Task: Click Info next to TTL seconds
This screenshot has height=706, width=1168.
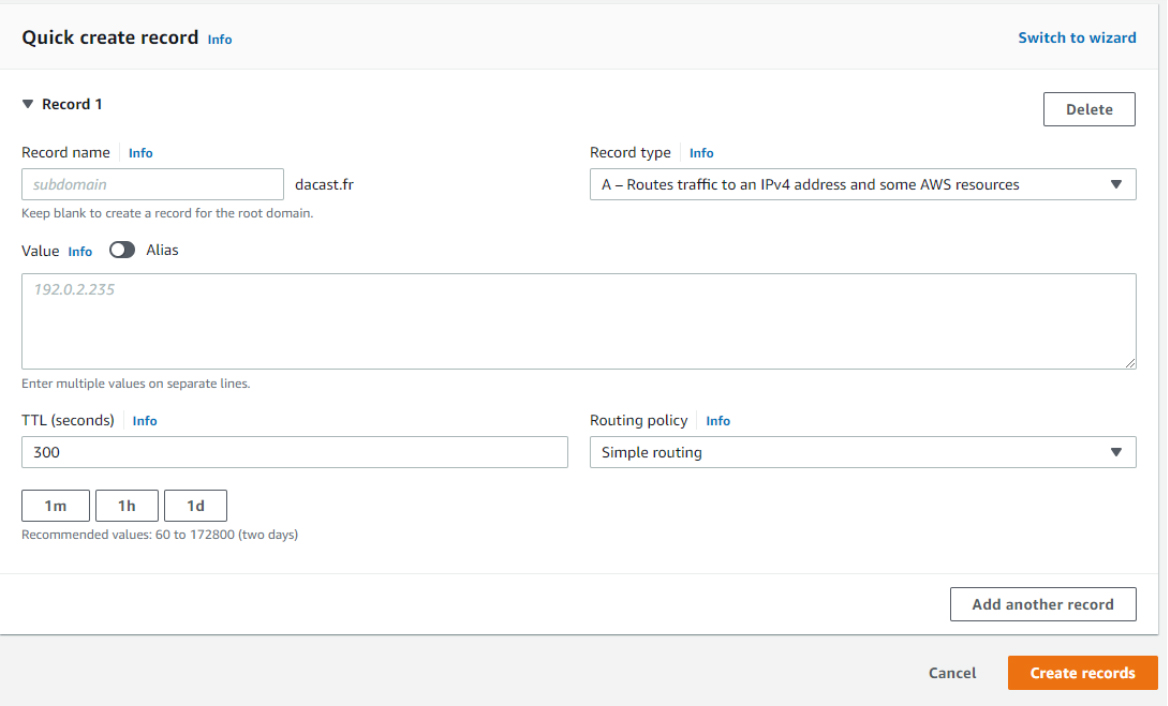Action: point(145,420)
